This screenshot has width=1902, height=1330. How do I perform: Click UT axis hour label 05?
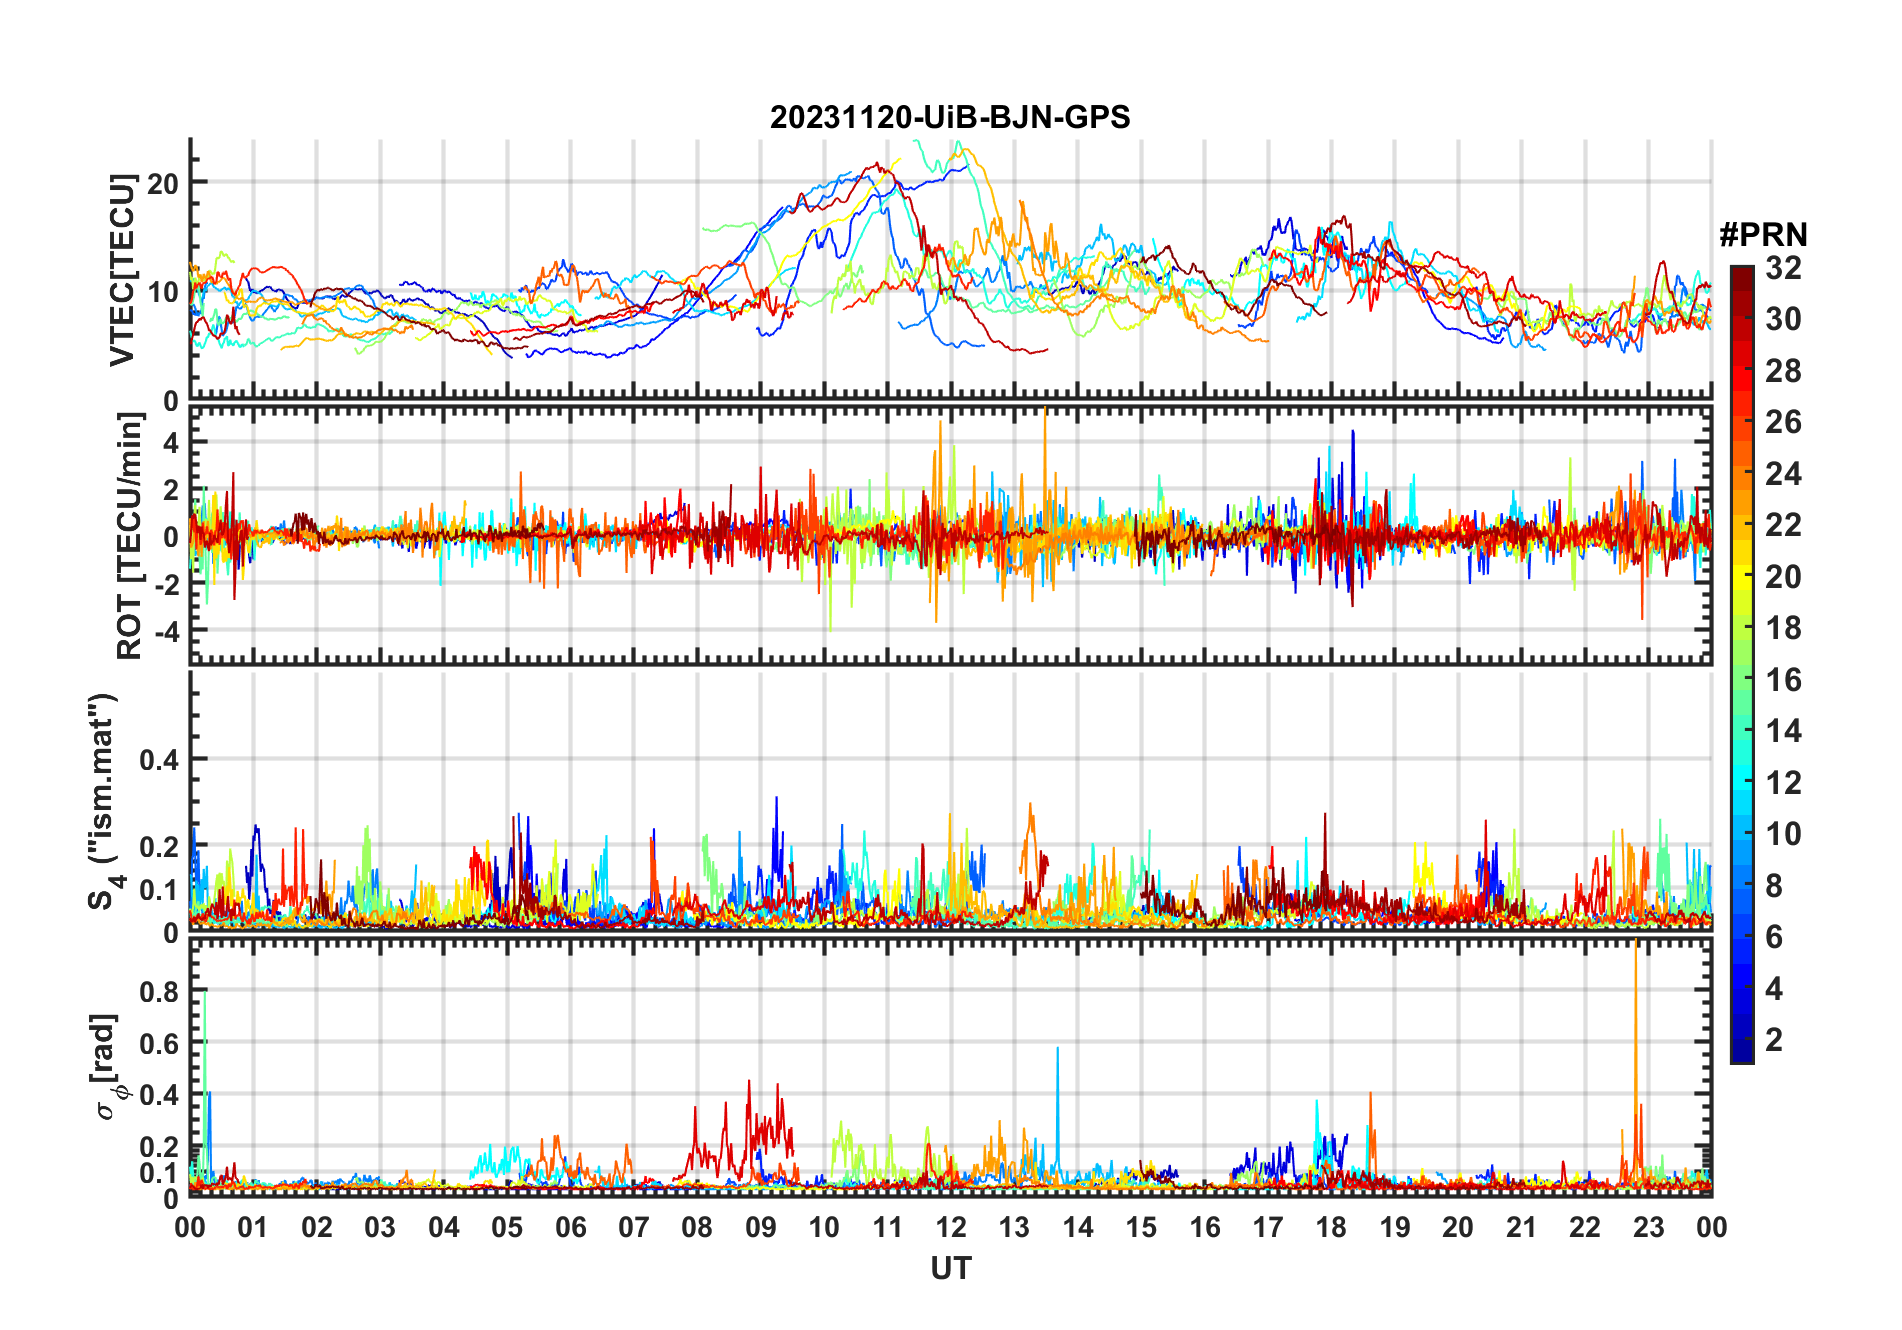point(507,1227)
